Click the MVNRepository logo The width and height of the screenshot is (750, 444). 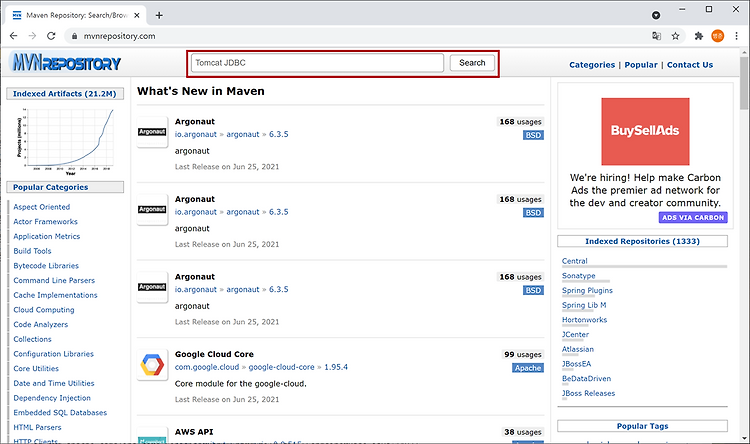(x=66, y=62)
